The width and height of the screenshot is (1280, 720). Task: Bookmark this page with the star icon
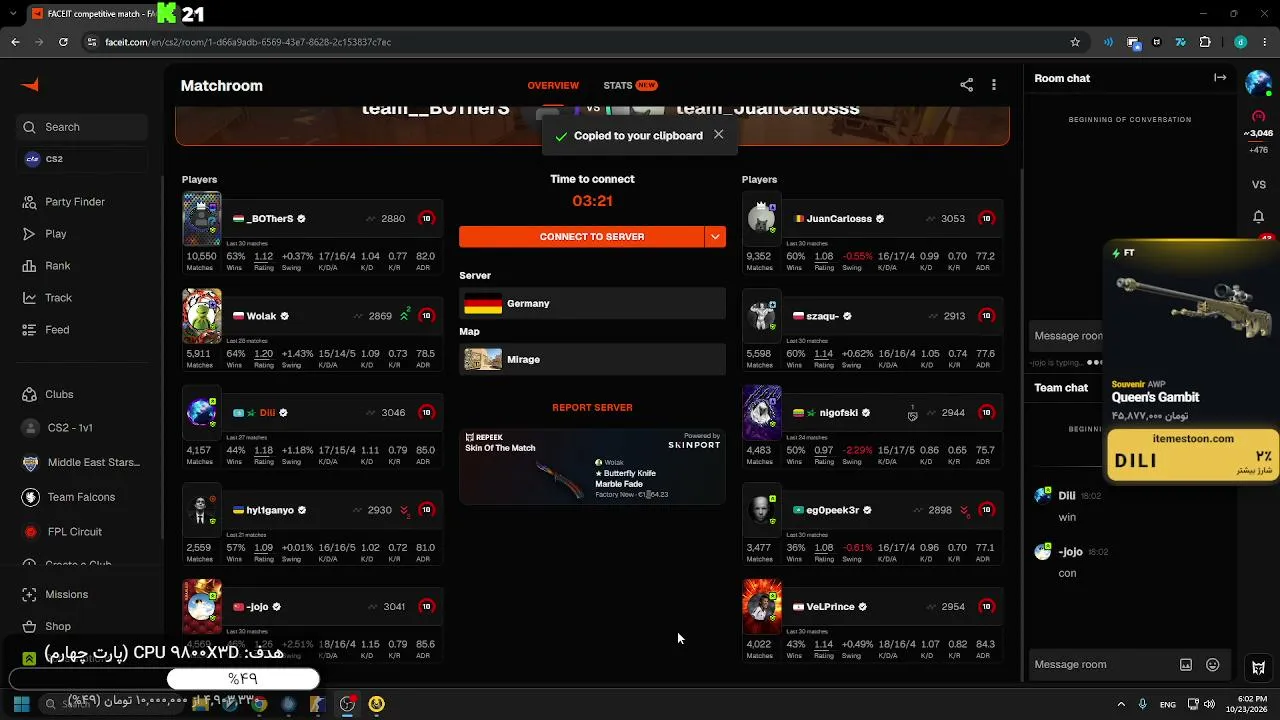coord(1075,42)
